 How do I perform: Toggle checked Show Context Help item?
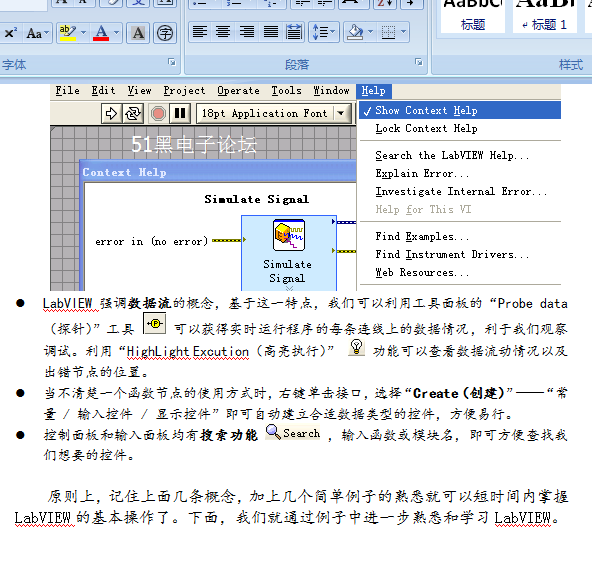click(x=459, y=110)
